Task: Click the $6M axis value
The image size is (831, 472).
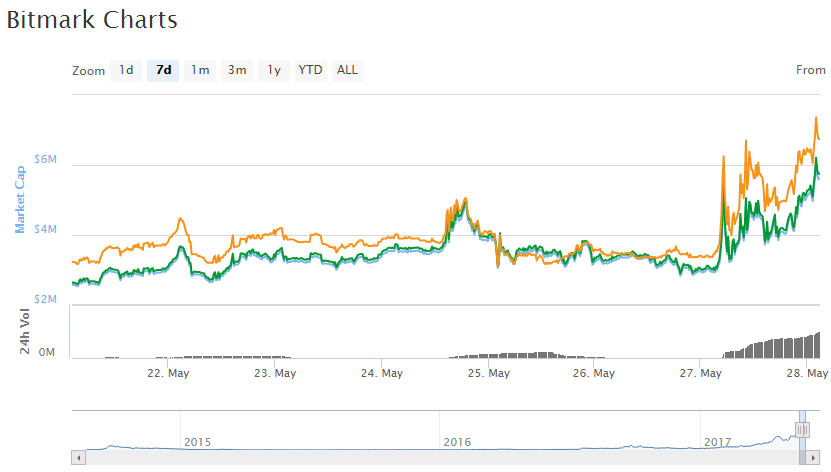Action: tap(46, 159)
